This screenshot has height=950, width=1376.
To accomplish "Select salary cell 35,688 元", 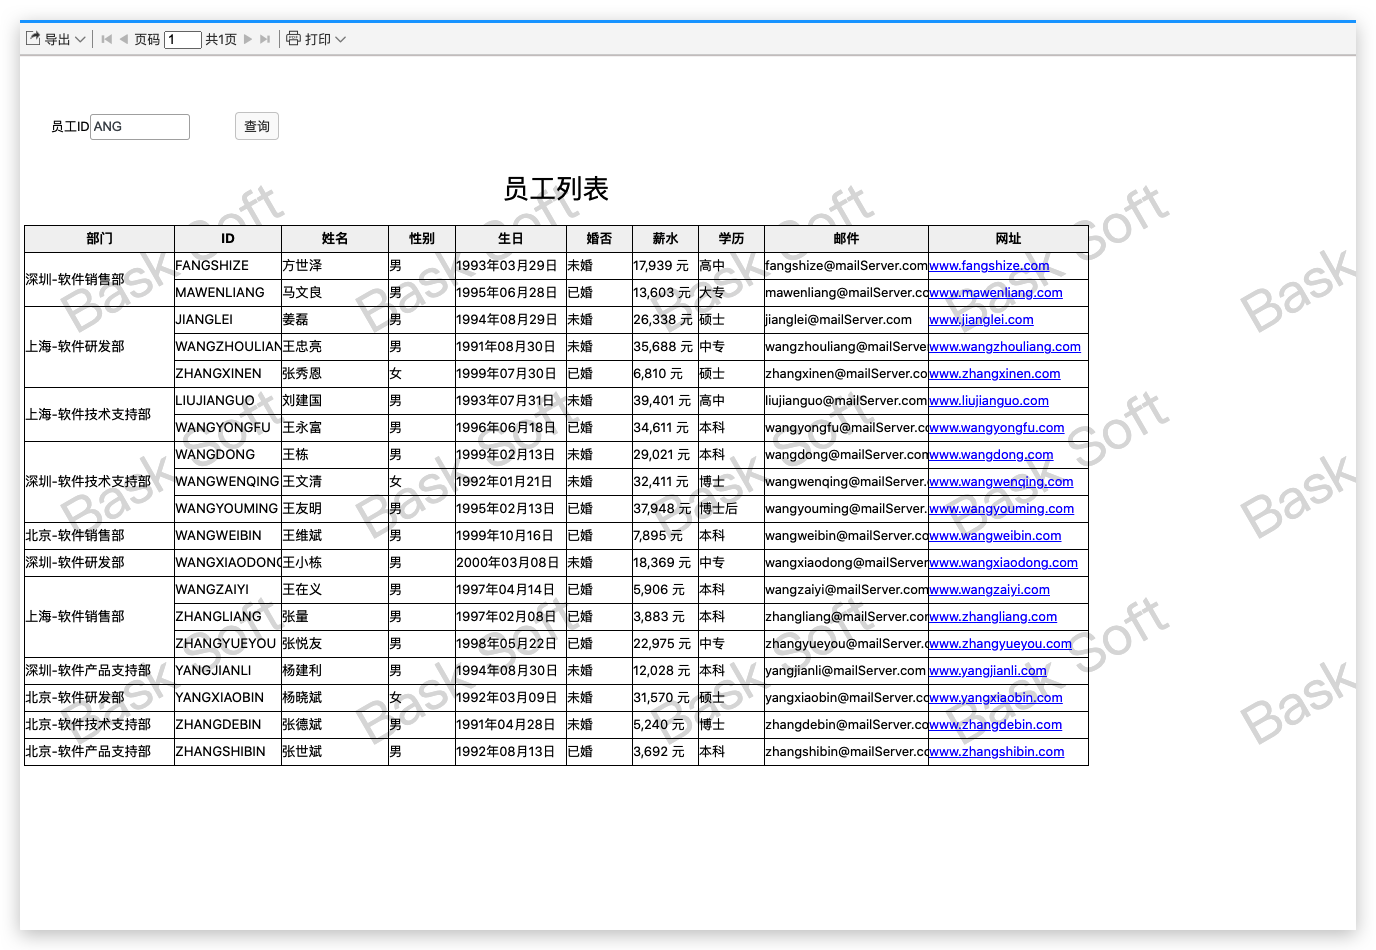I will (x=665, y=347).
